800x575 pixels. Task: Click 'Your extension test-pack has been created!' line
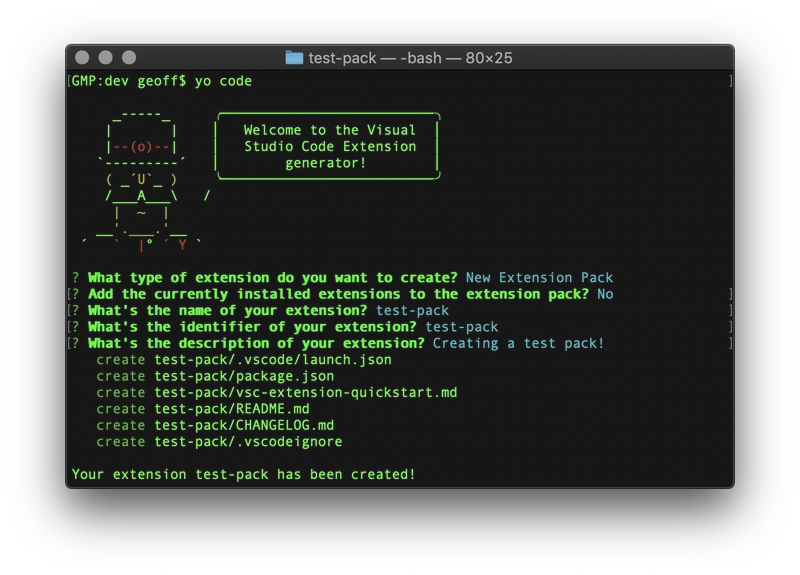[x=243, y=474]
